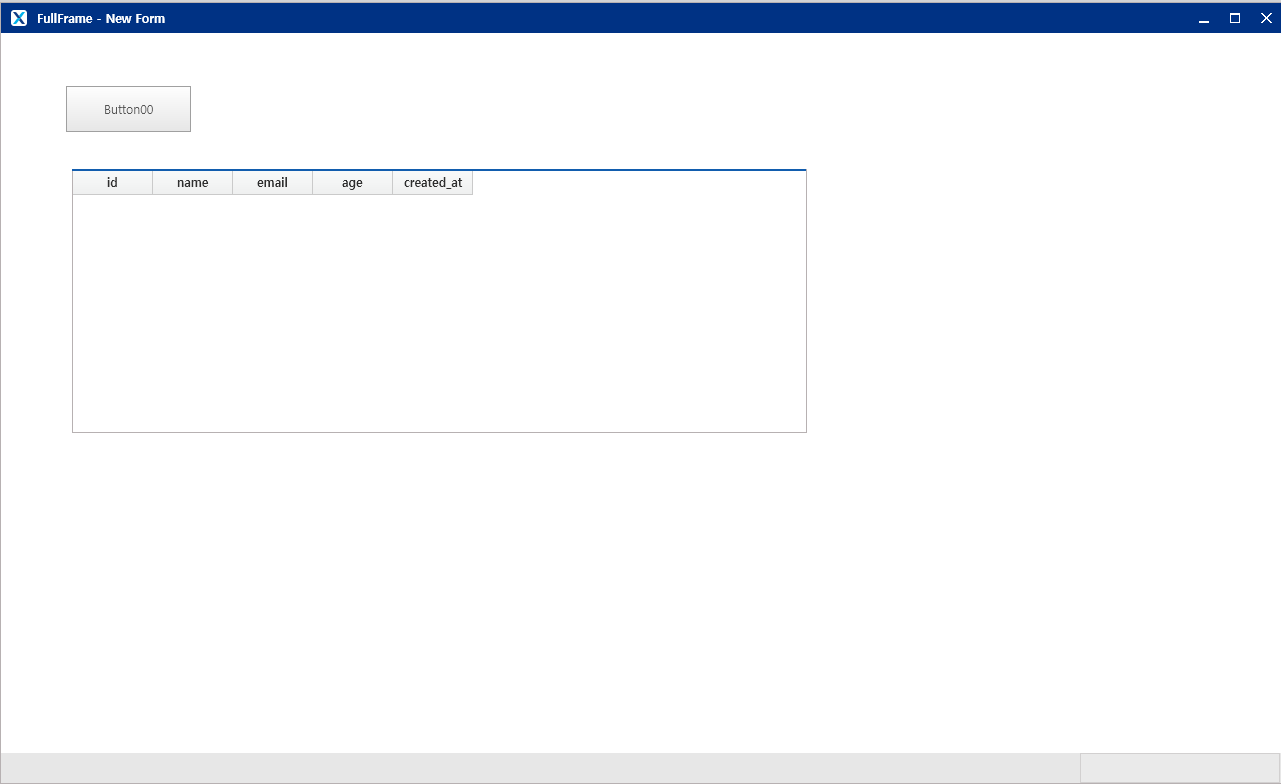The height and width of the screenshot is (784, 1281).
Task: Close the FullFrame window
Action: (x=1266, y=18)
